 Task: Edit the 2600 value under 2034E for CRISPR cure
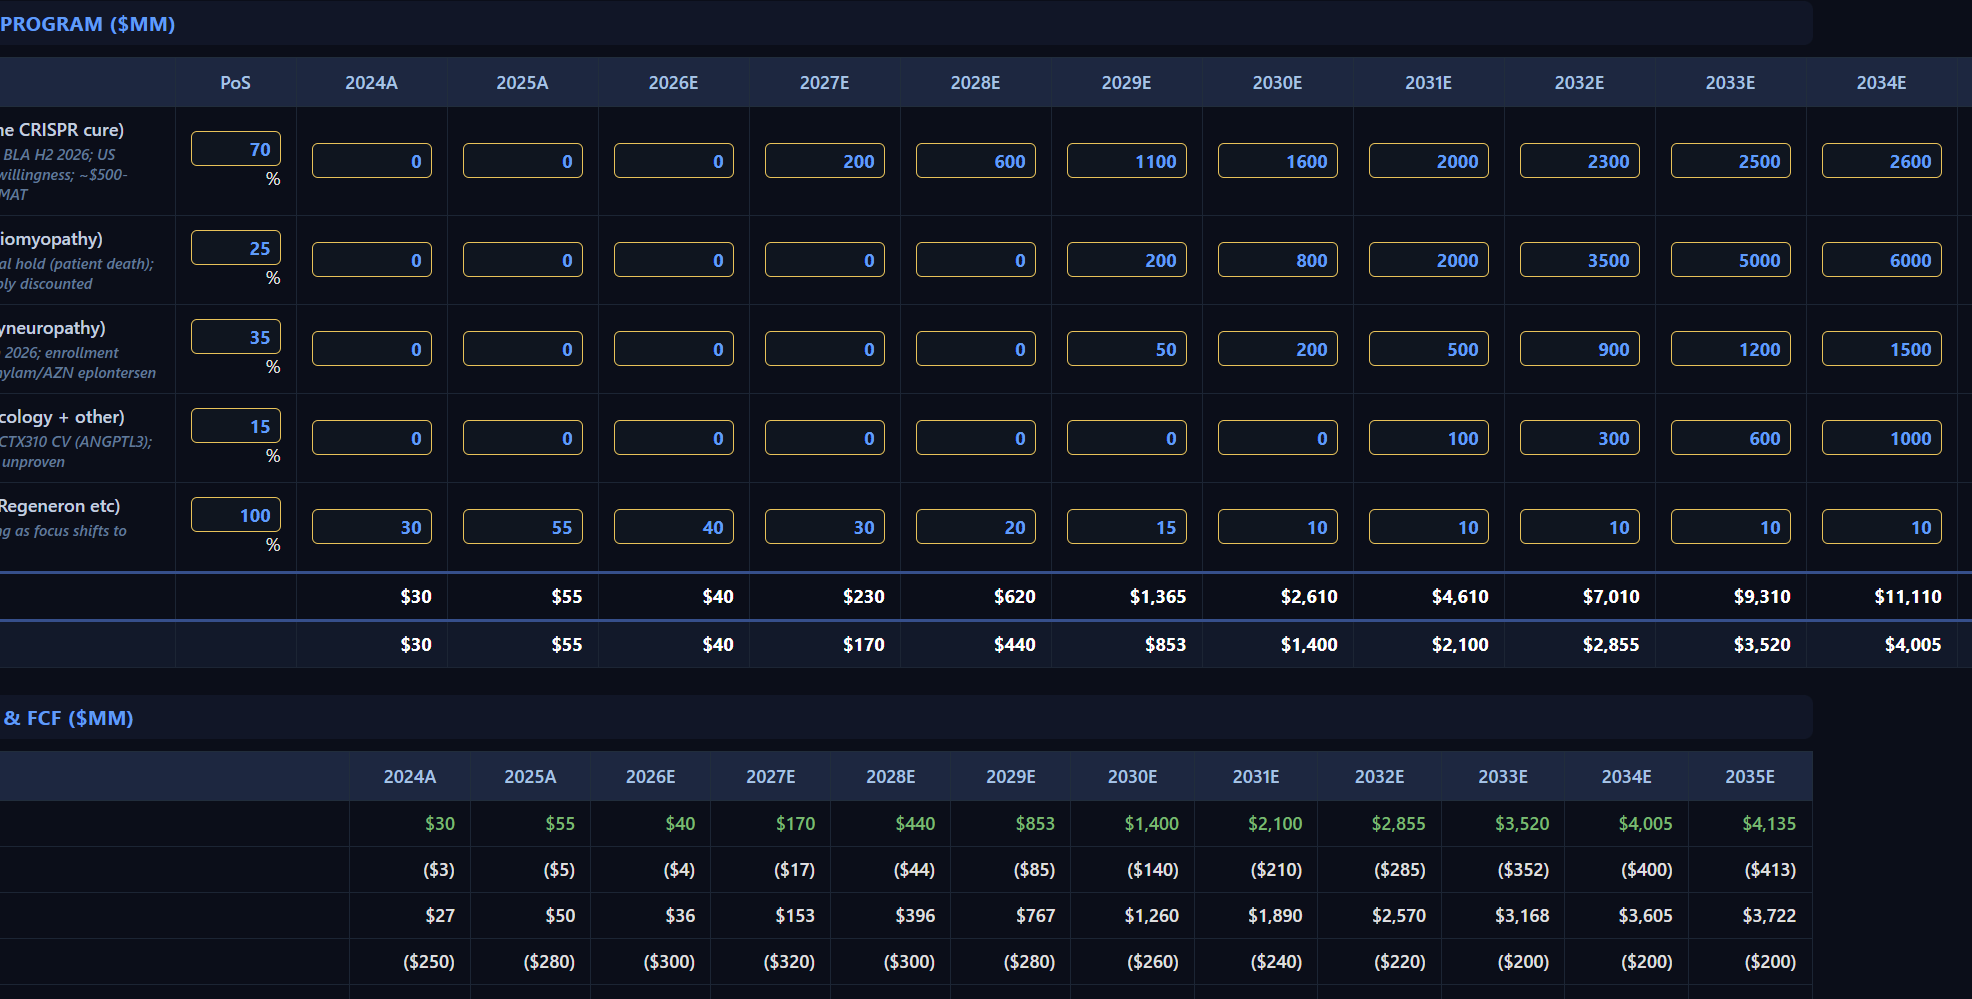pos(1881,160)
